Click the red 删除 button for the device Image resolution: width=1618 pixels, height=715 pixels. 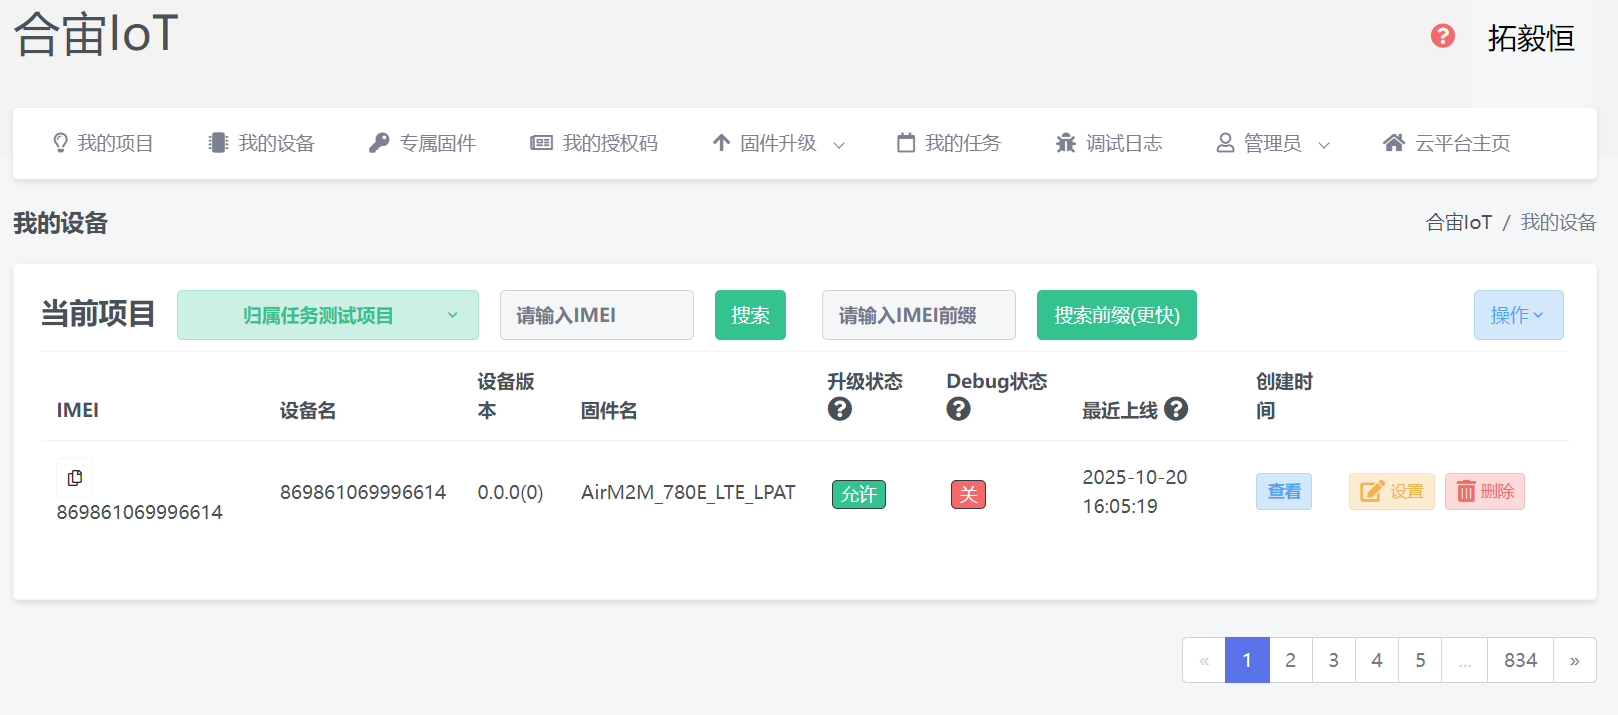tap(1484, 491)
